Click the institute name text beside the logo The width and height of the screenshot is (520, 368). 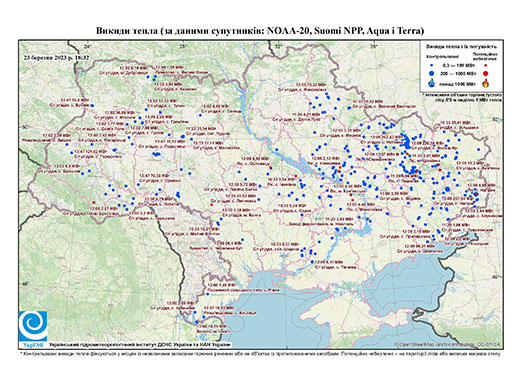140,344
